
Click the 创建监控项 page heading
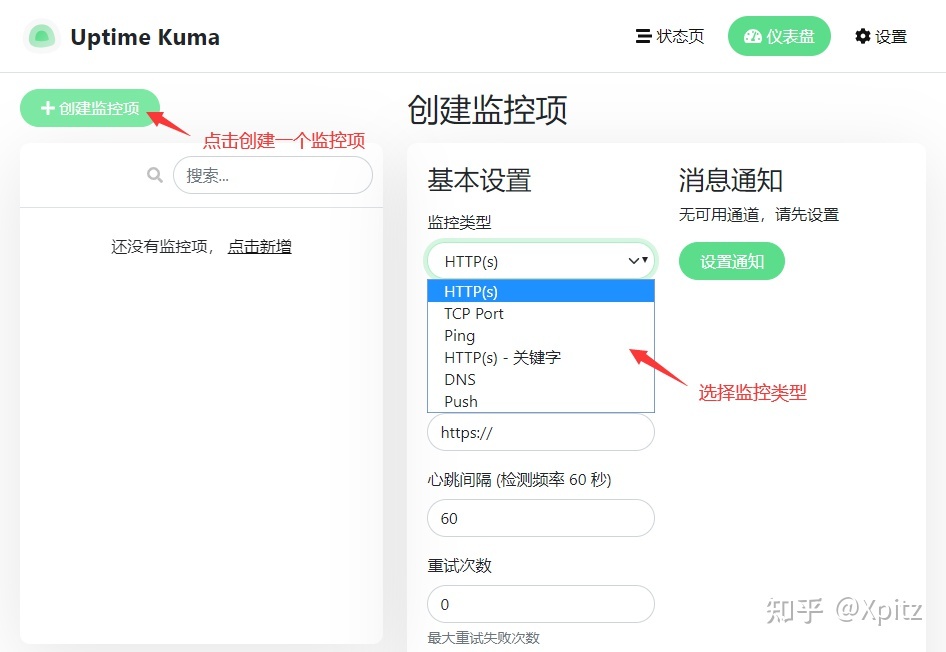pos(487,110)
